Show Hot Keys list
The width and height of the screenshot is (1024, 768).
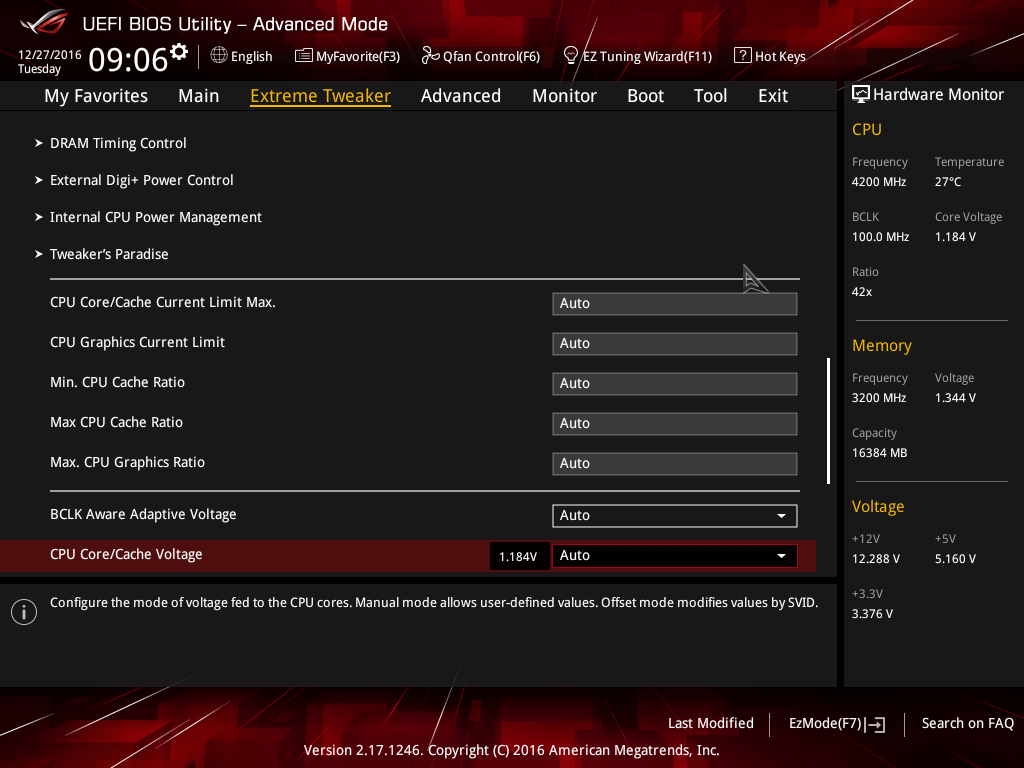(x=780, y=56)
